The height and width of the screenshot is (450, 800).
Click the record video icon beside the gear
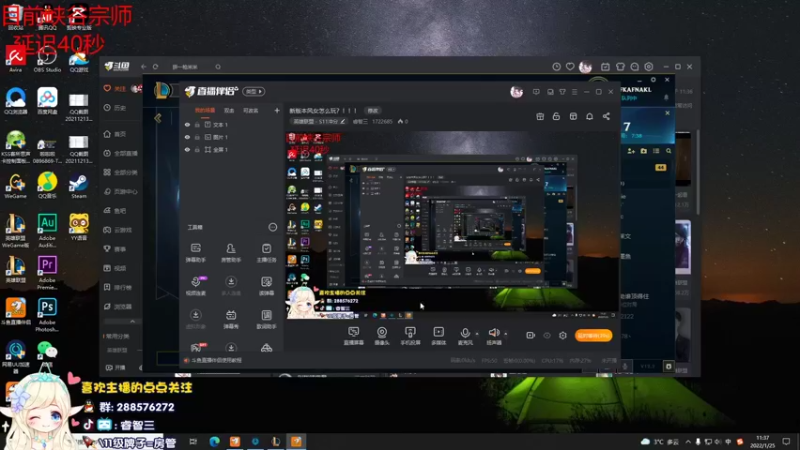(x=531, y=335)
